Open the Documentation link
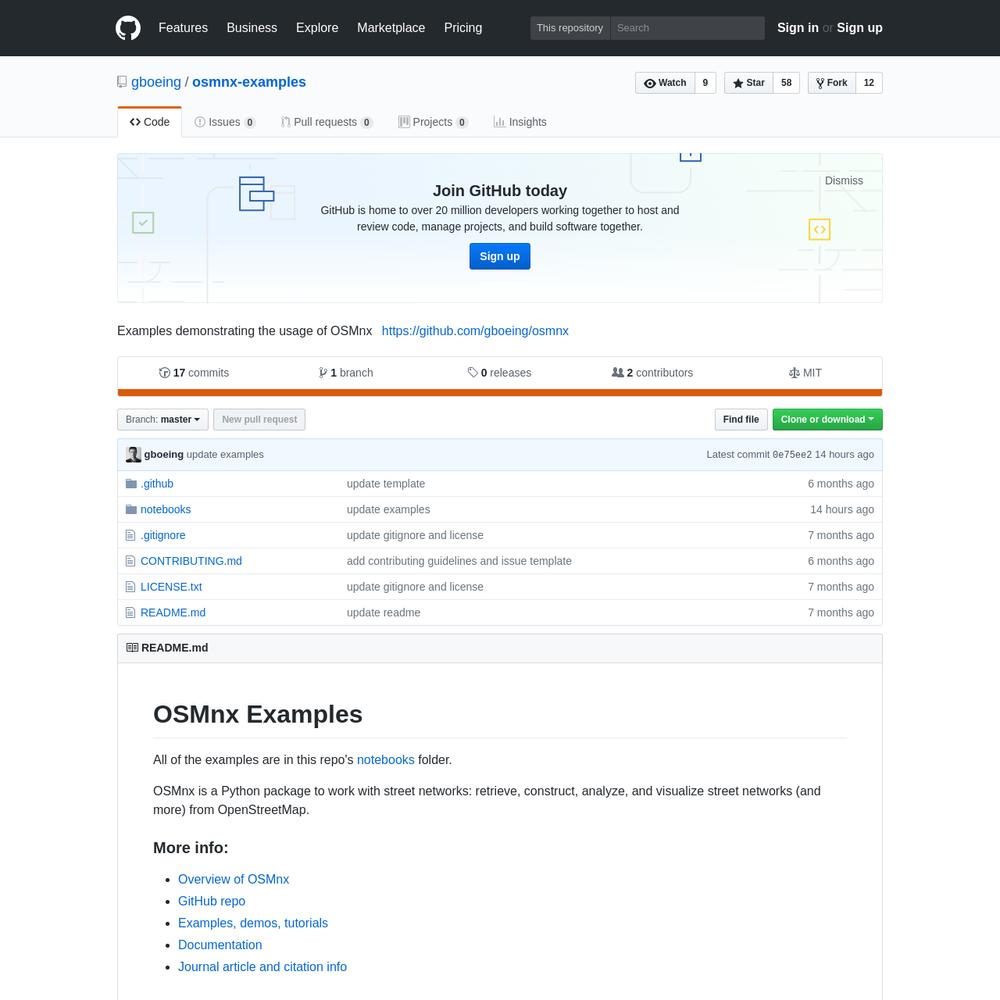Viewport: 1000px width, 1000px height. (x=220, y=945)
